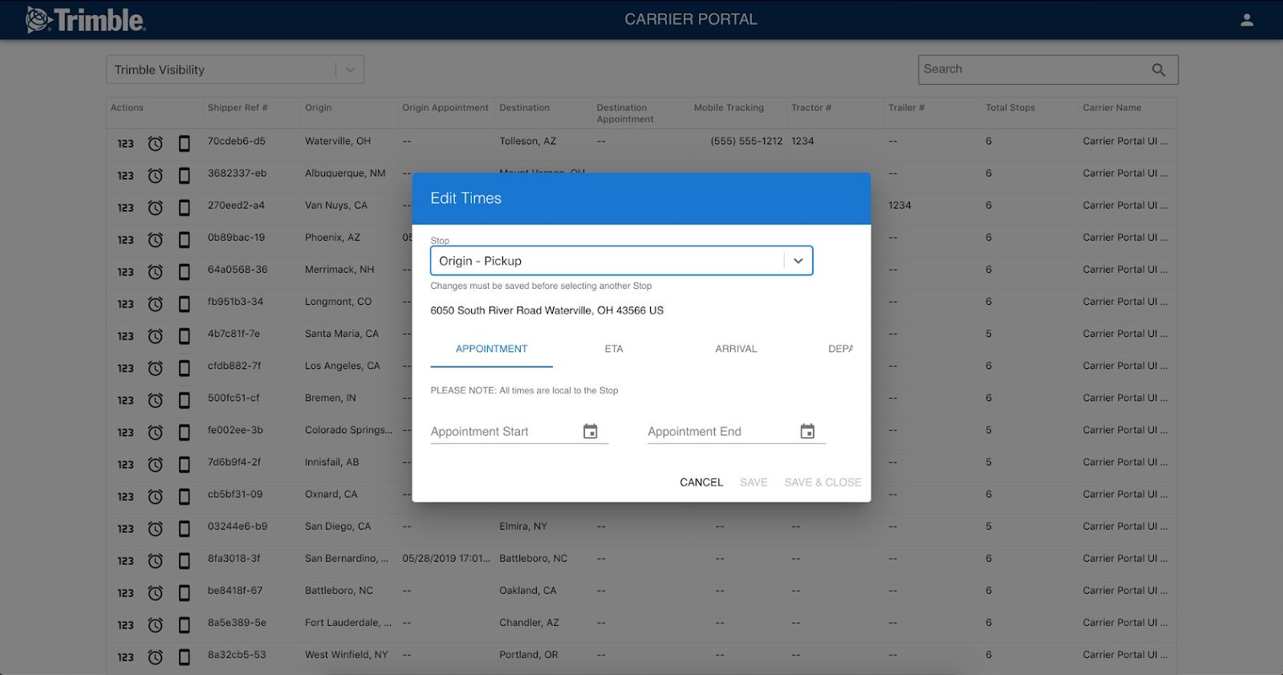Switch to the ETA tab
The width and height of the screenshot is (1283, 675).
[613, 349]
